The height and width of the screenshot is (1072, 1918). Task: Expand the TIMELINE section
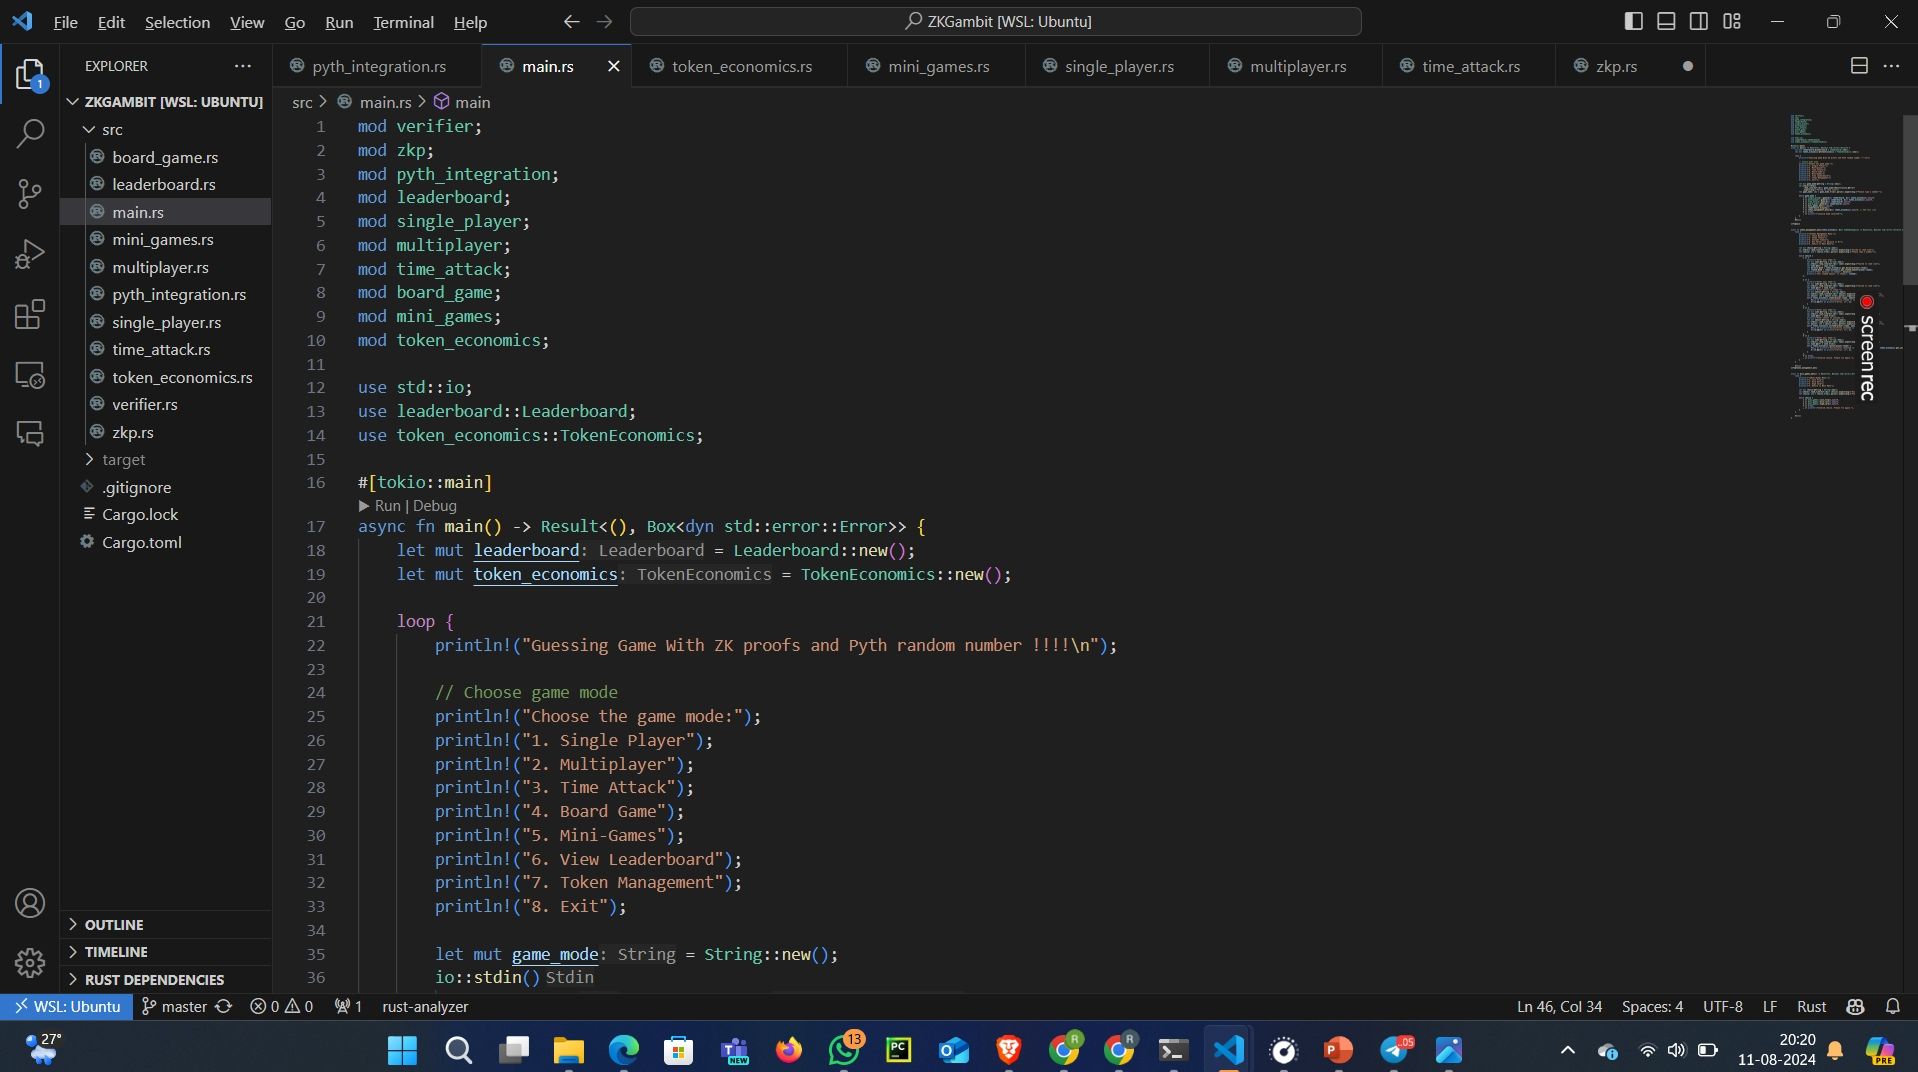166,952
